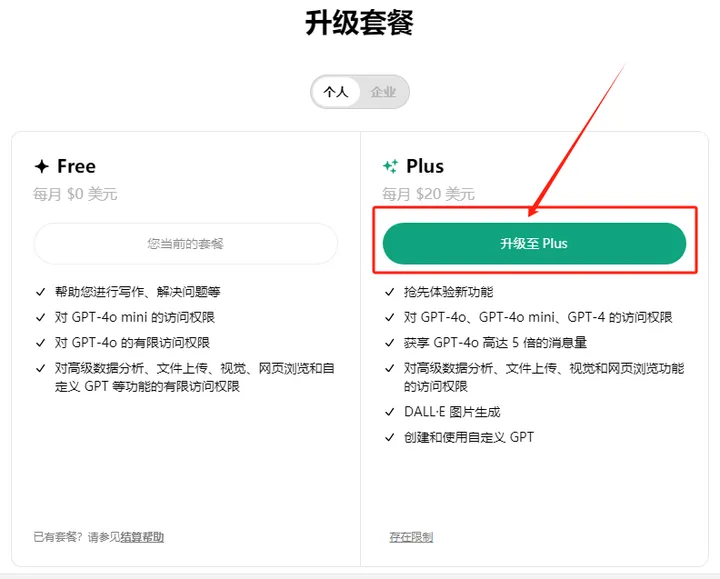Click checkmark beside 创建和使用自定义 GPT
The image size is (720, 579).
[x=390, y=437]
